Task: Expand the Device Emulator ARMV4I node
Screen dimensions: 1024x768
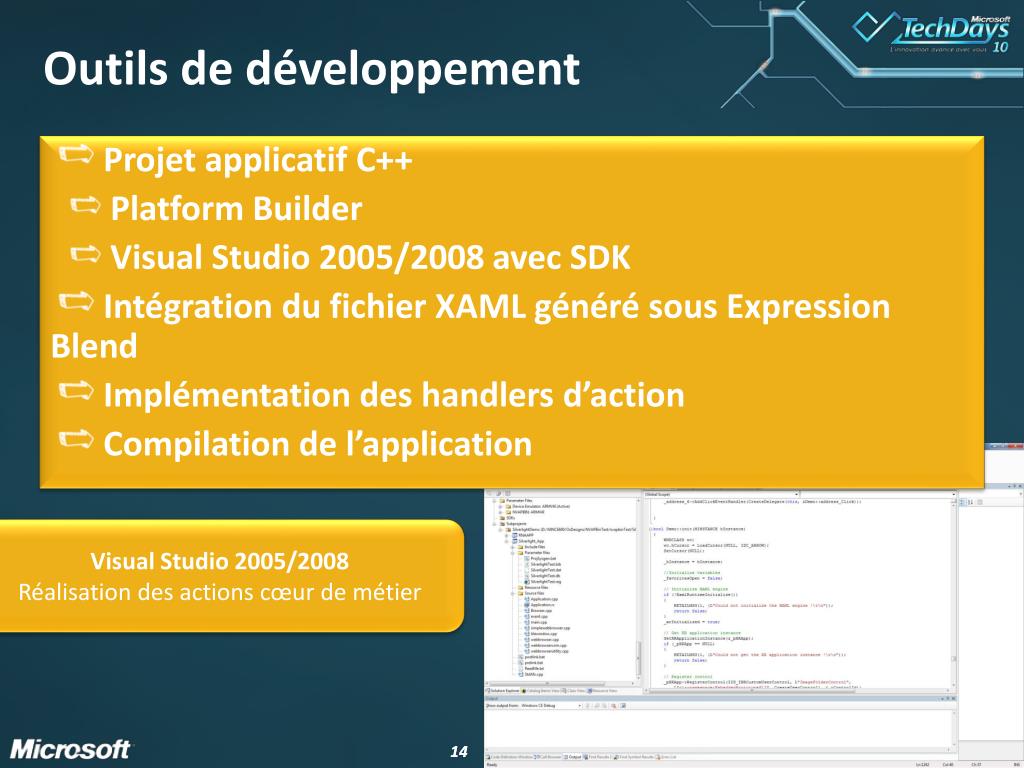Action: [x=501, y=507]
